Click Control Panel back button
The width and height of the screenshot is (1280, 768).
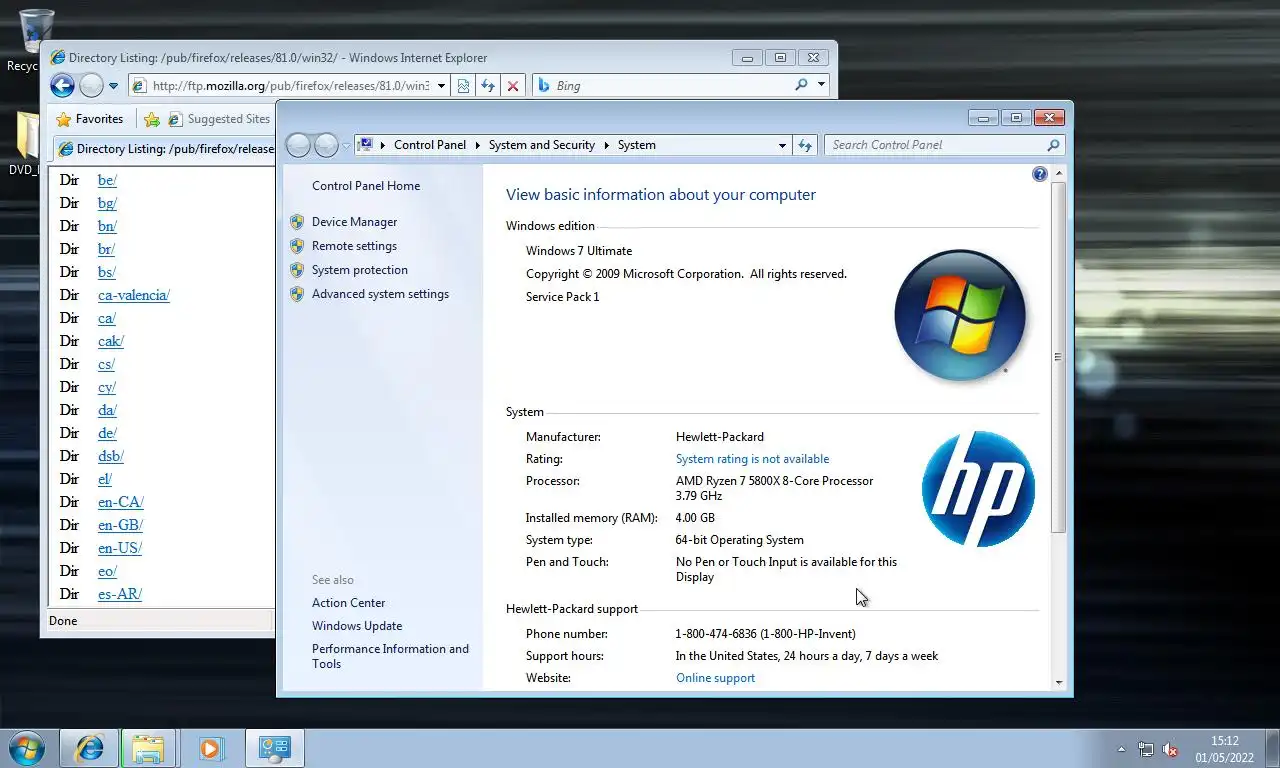coord(298,146)
